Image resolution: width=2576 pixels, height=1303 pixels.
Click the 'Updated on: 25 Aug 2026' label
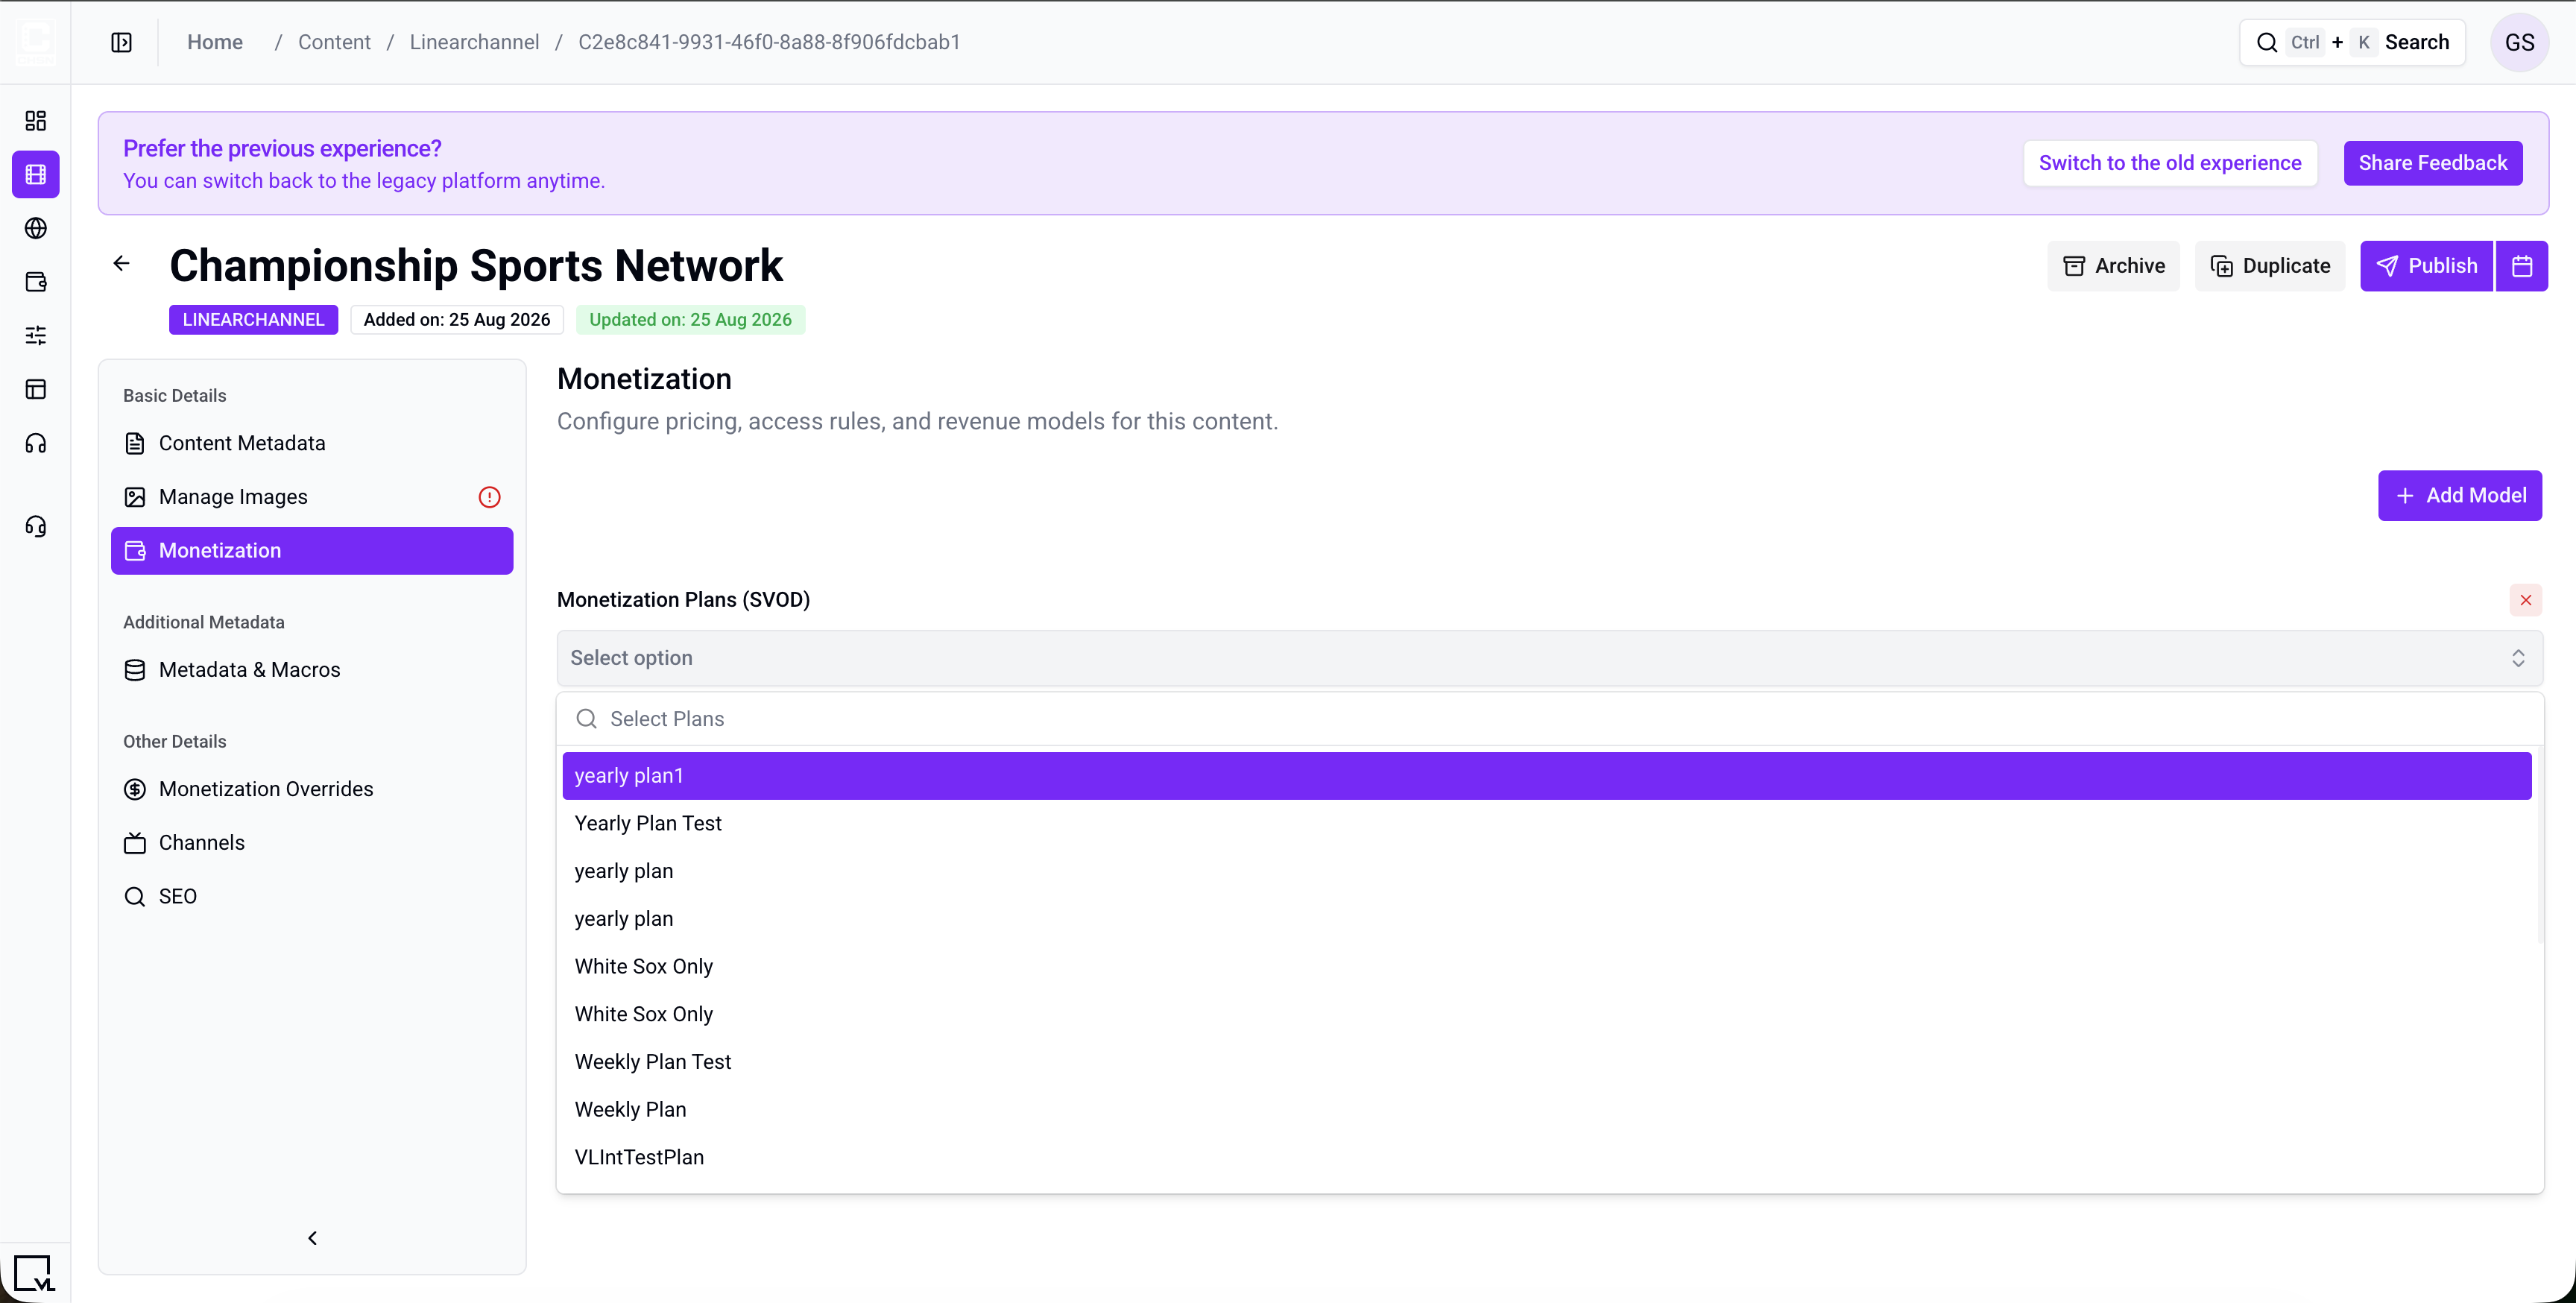[690, 320]
